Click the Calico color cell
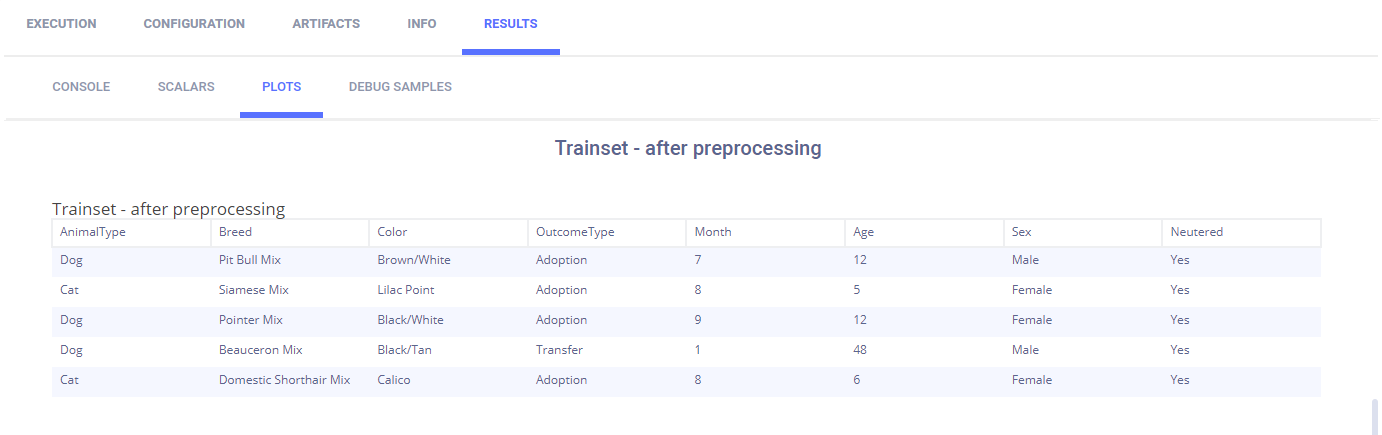1382x435 pixels. (394, 380)
